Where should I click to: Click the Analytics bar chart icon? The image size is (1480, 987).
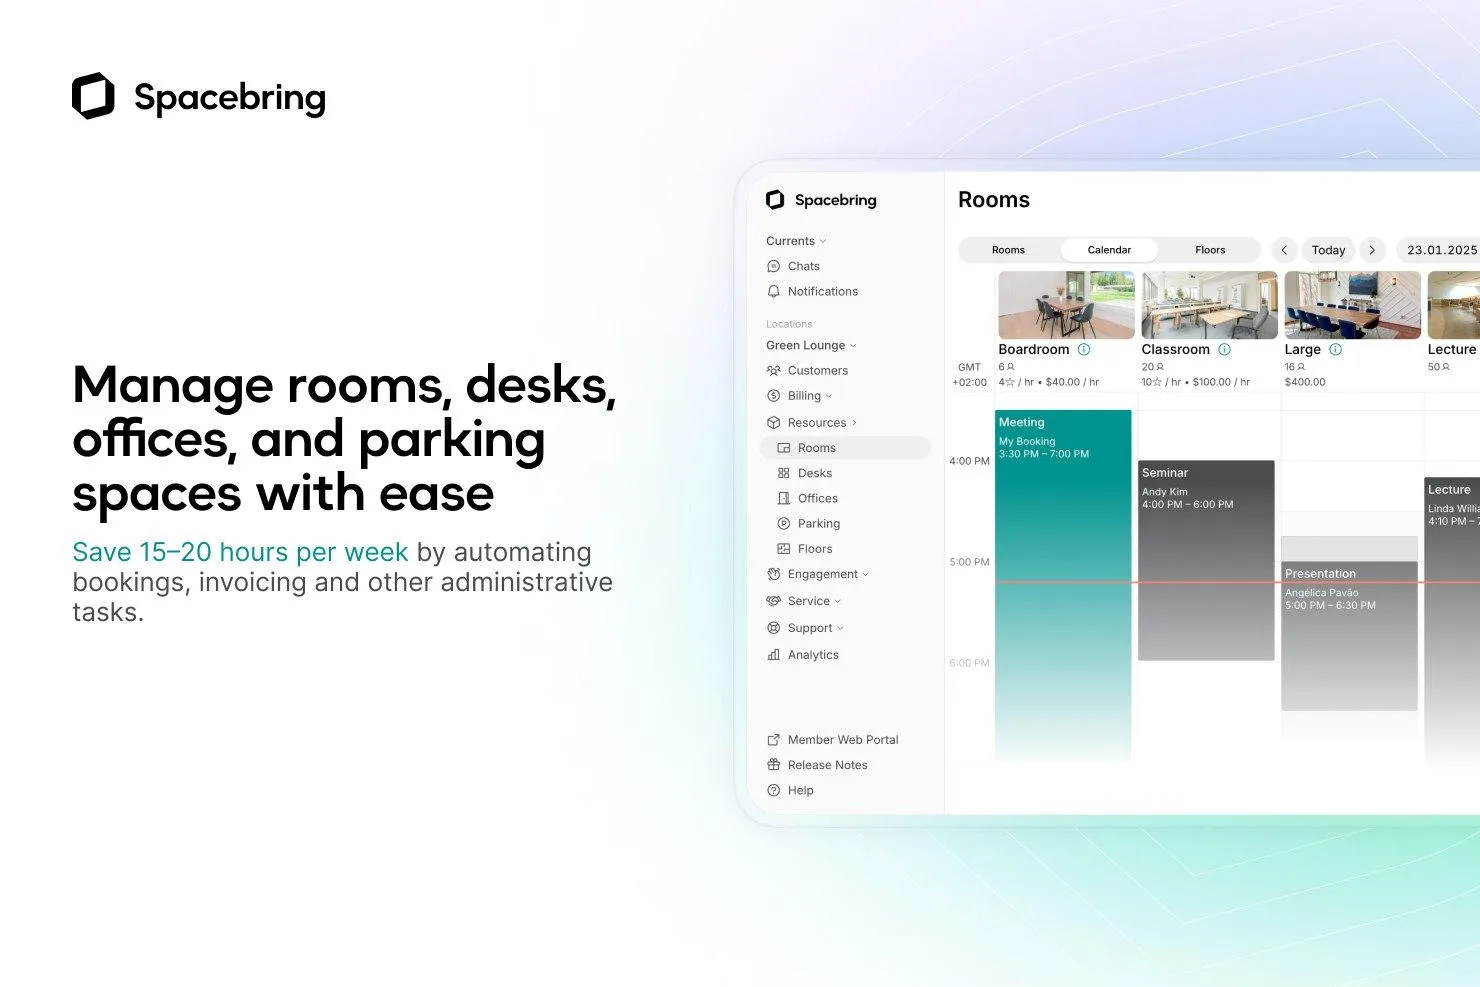pyautogui.click(x=773, y=655)
